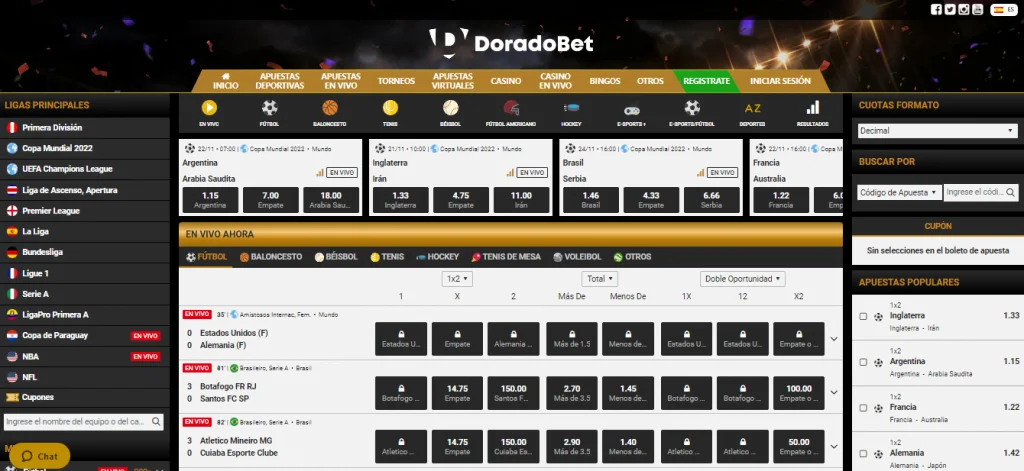Open the Torneos menu item
Viewport: 1024px width, 471px height.
tap(396, 81)
